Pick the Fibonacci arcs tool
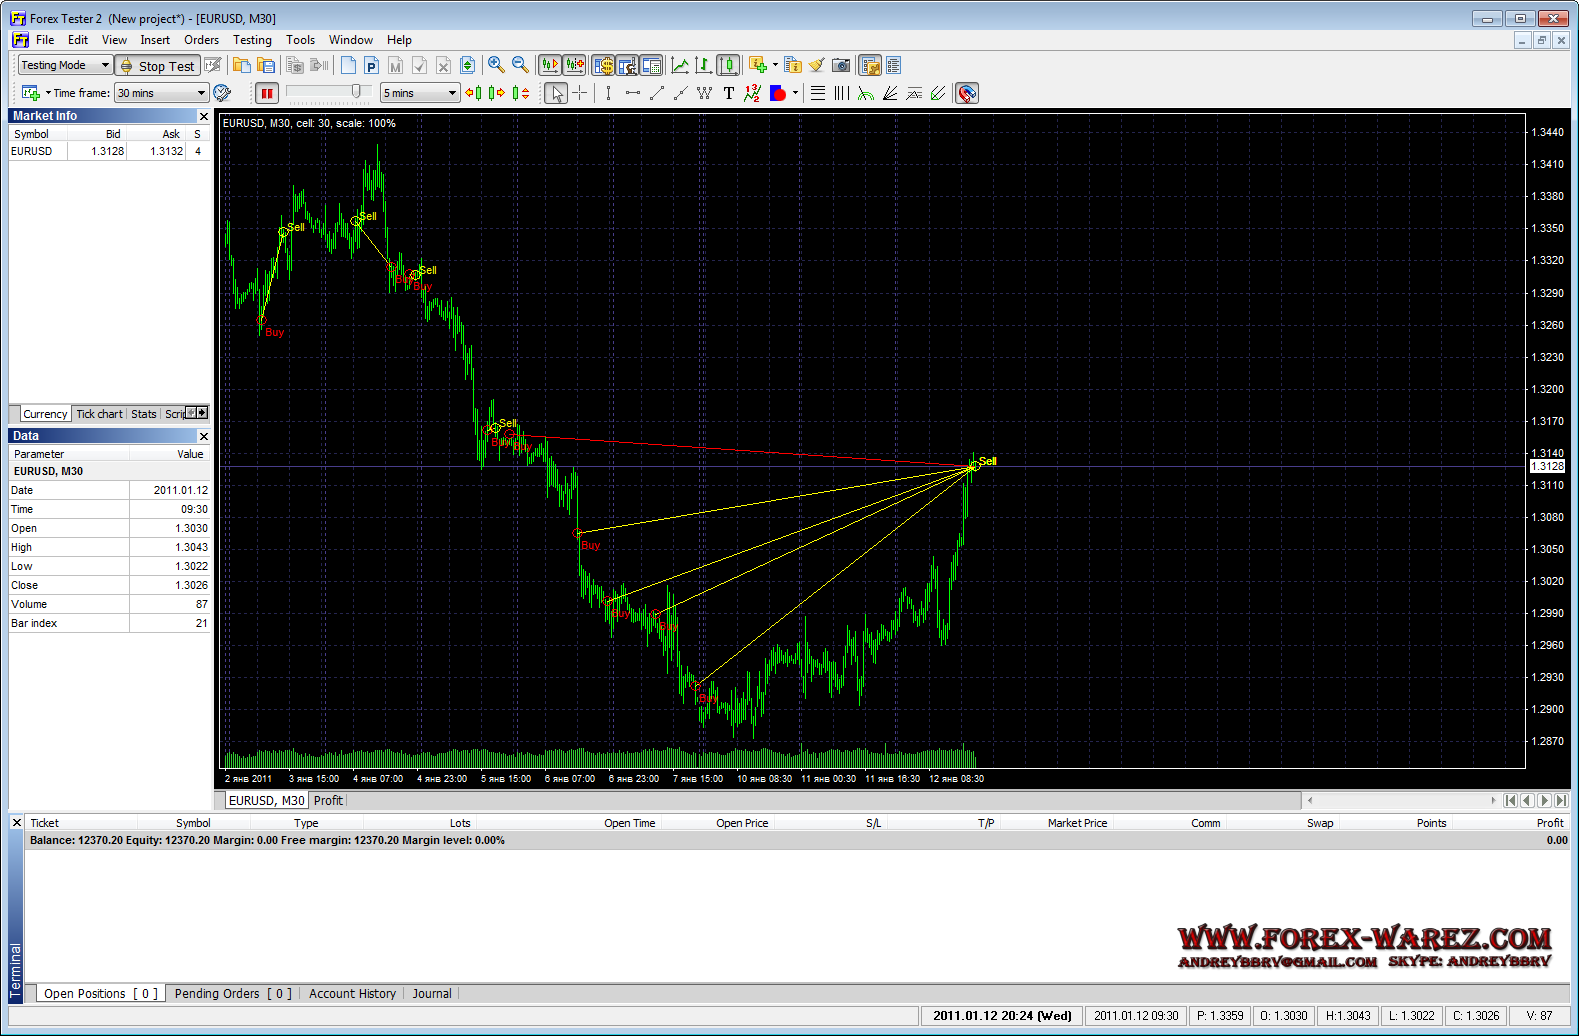Screen dimensions: 1579x1036 [x=866, y=93]
